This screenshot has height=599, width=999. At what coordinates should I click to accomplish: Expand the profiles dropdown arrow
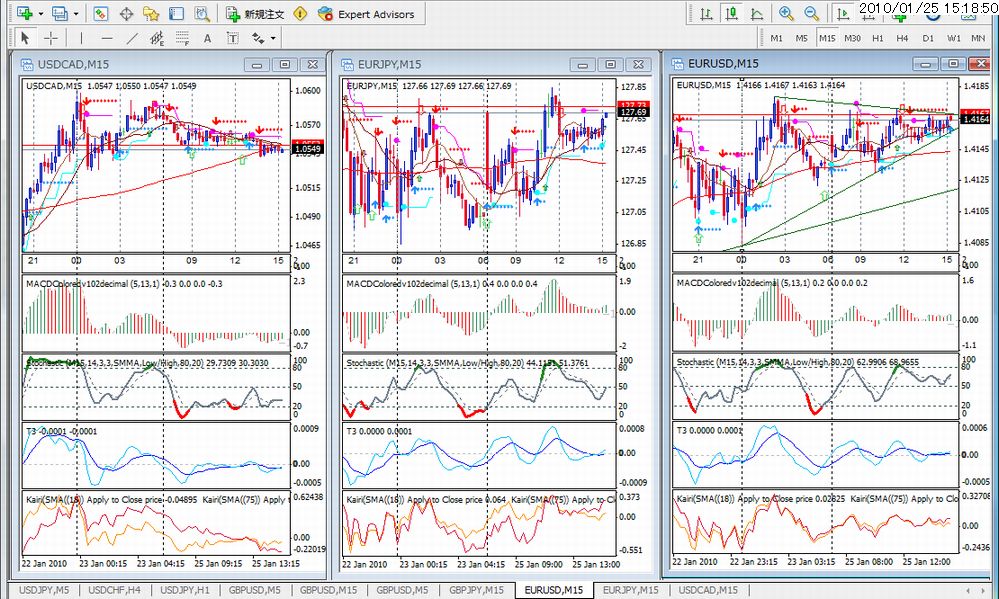point(76,14)
